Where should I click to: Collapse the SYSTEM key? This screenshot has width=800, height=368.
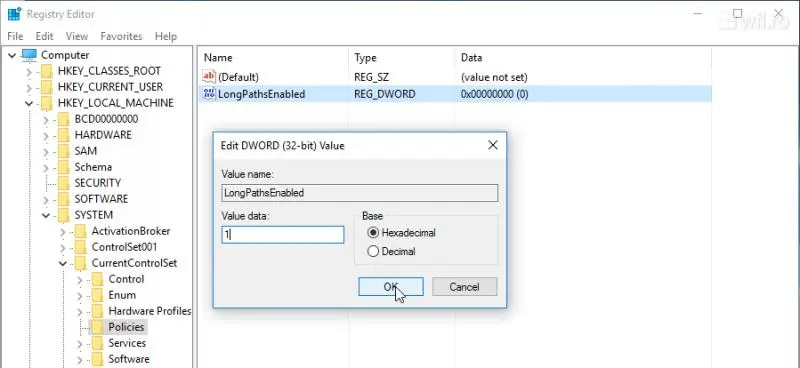[x=46, y=216]
